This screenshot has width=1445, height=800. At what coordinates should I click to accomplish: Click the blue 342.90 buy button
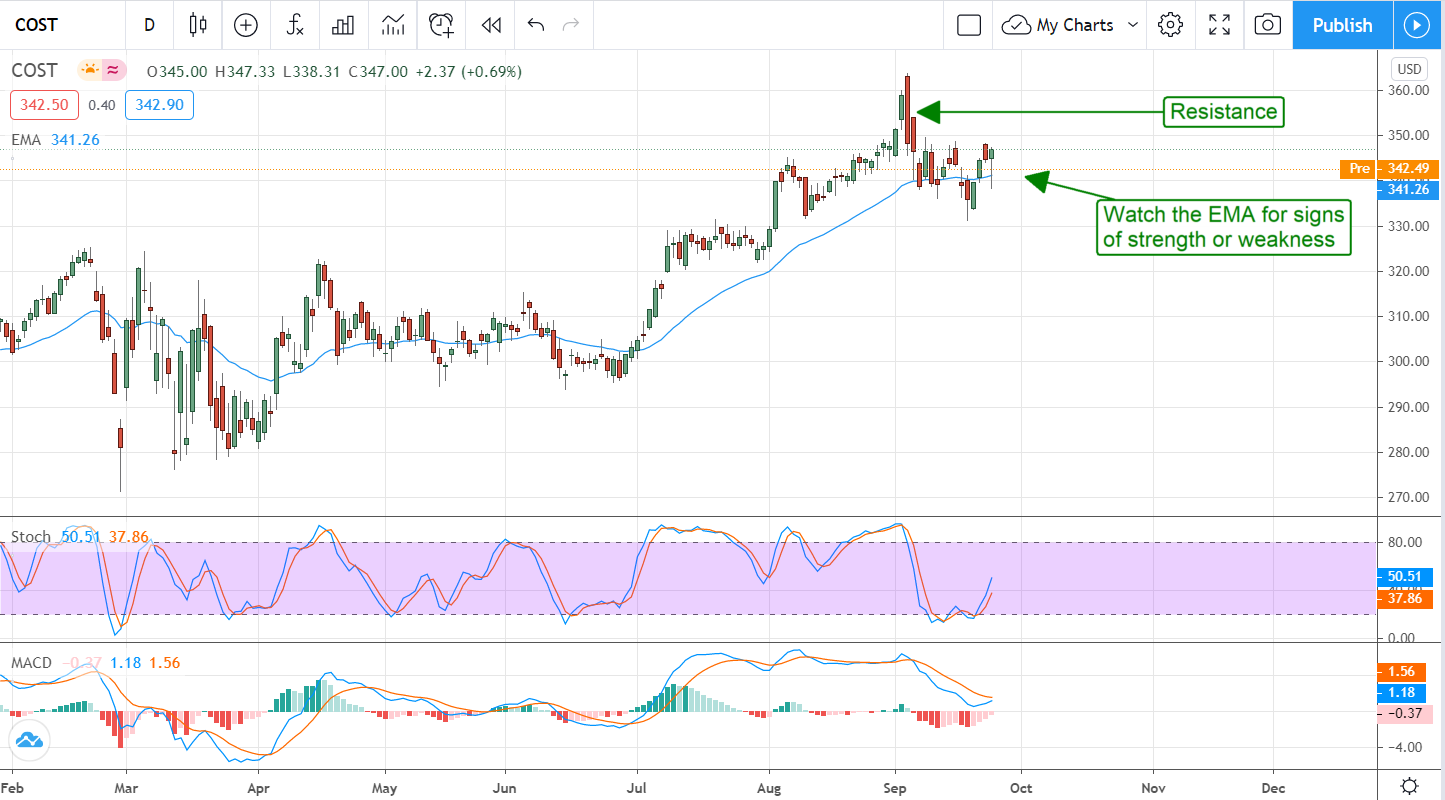click(159, 105)
